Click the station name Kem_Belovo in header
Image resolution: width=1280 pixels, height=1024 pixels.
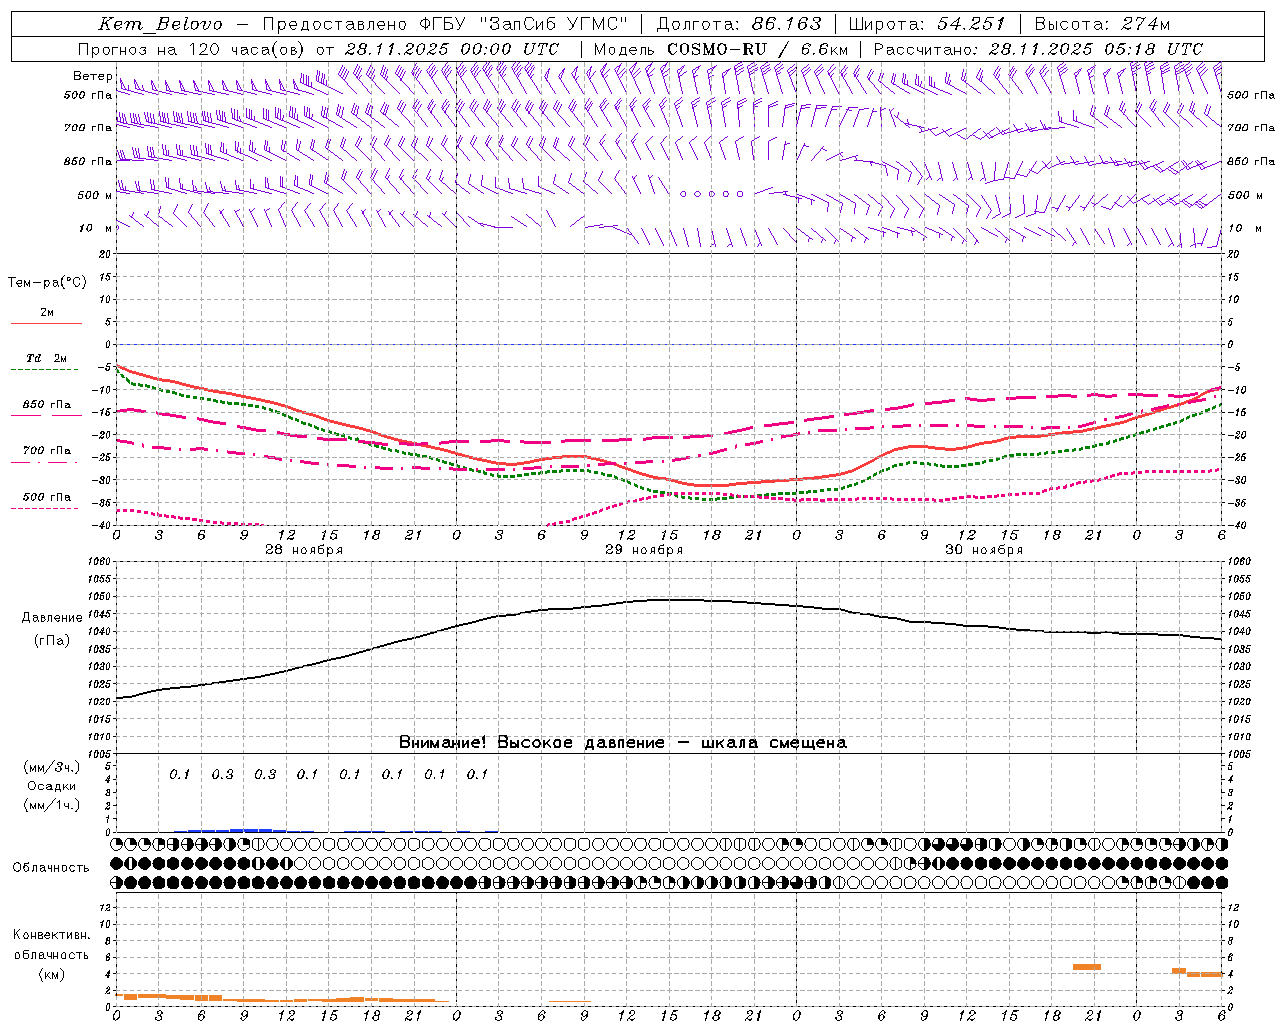coord(161,24)
